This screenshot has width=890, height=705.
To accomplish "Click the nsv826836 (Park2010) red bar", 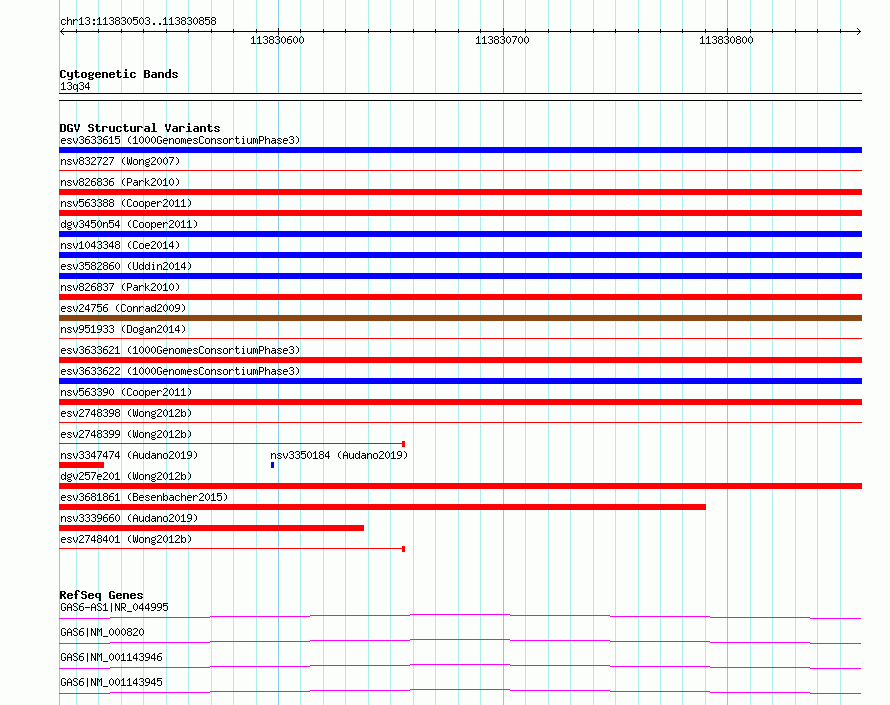I will point(460,192).
